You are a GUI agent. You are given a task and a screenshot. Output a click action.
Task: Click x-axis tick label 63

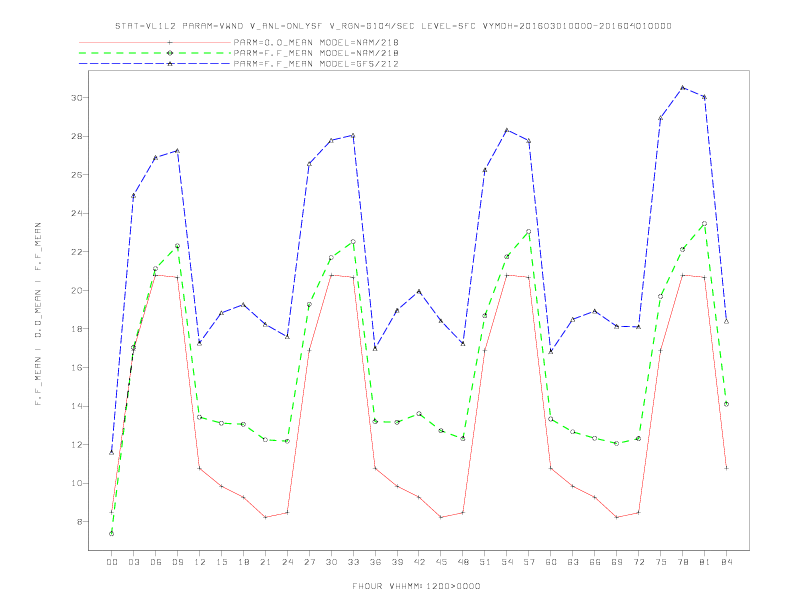(x=573, y=562)
